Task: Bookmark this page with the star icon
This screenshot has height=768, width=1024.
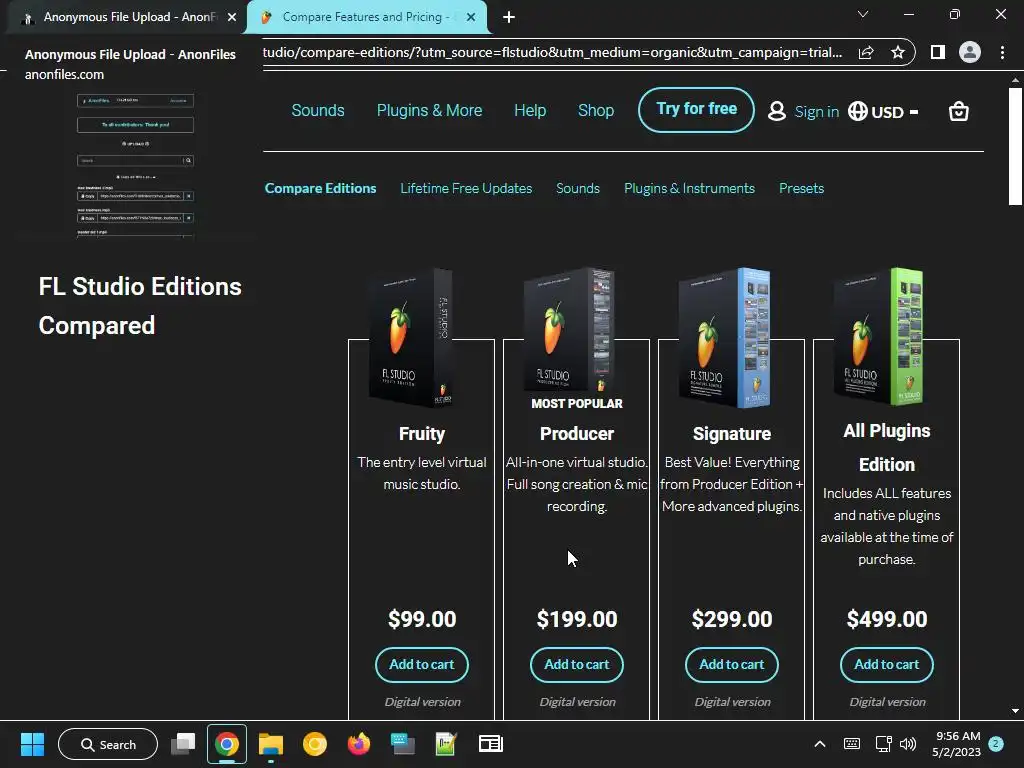Action: point(898,52)
